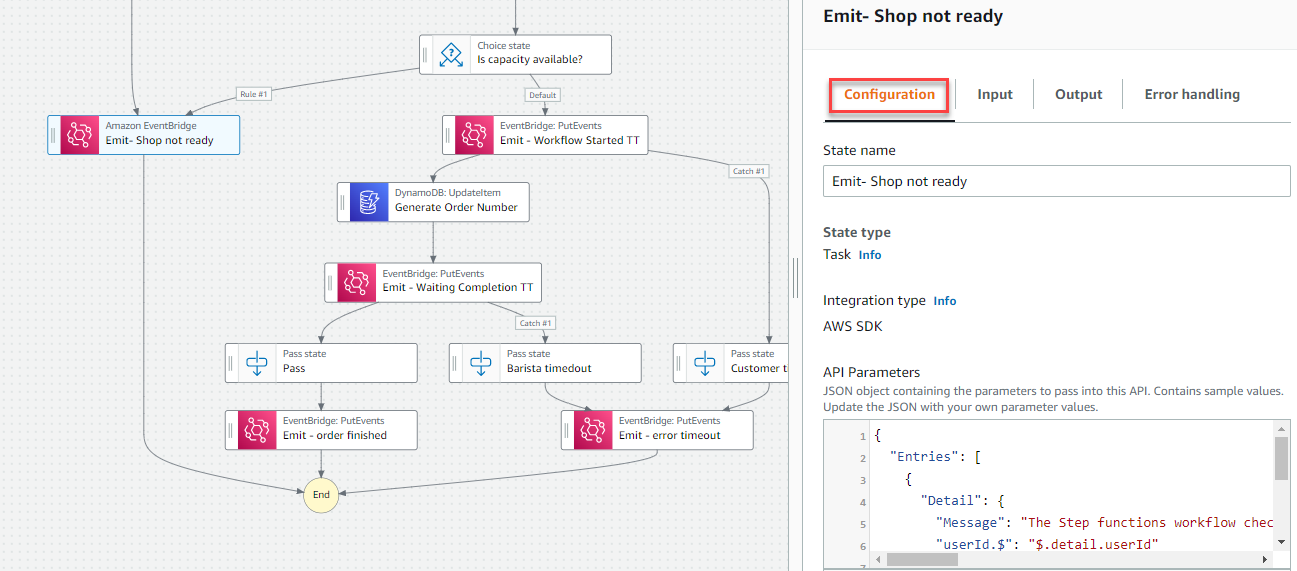Click Pass state icon on Barista timedout
This screenshot has width=1297, height=571.
(482, 362)
